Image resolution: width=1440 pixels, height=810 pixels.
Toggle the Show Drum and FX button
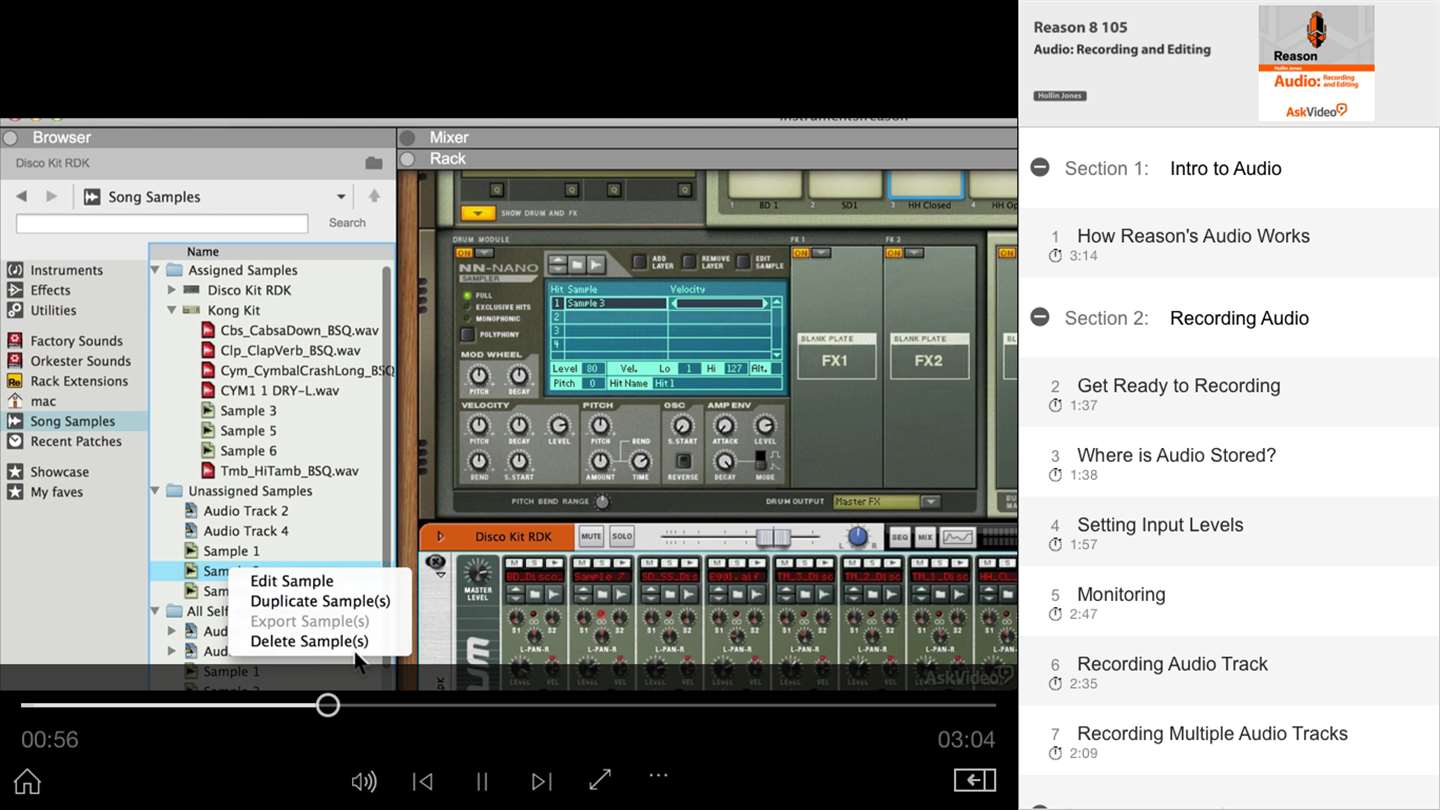click(478, 213)
